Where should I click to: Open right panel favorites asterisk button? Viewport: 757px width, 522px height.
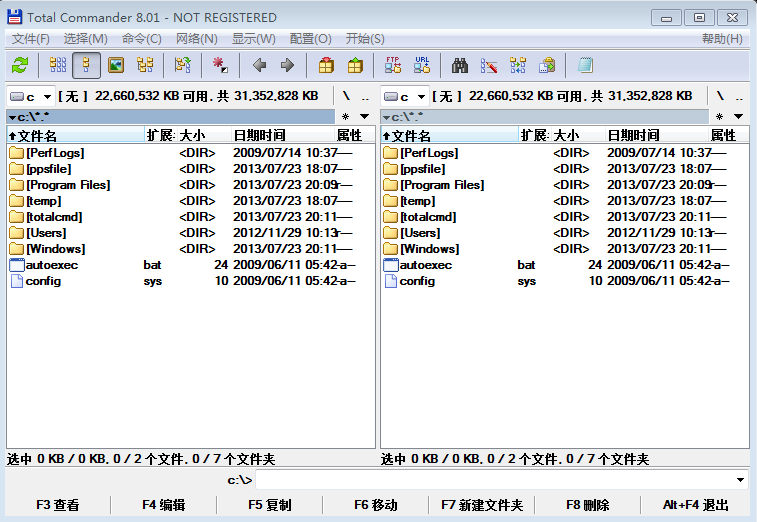(719, 116)
